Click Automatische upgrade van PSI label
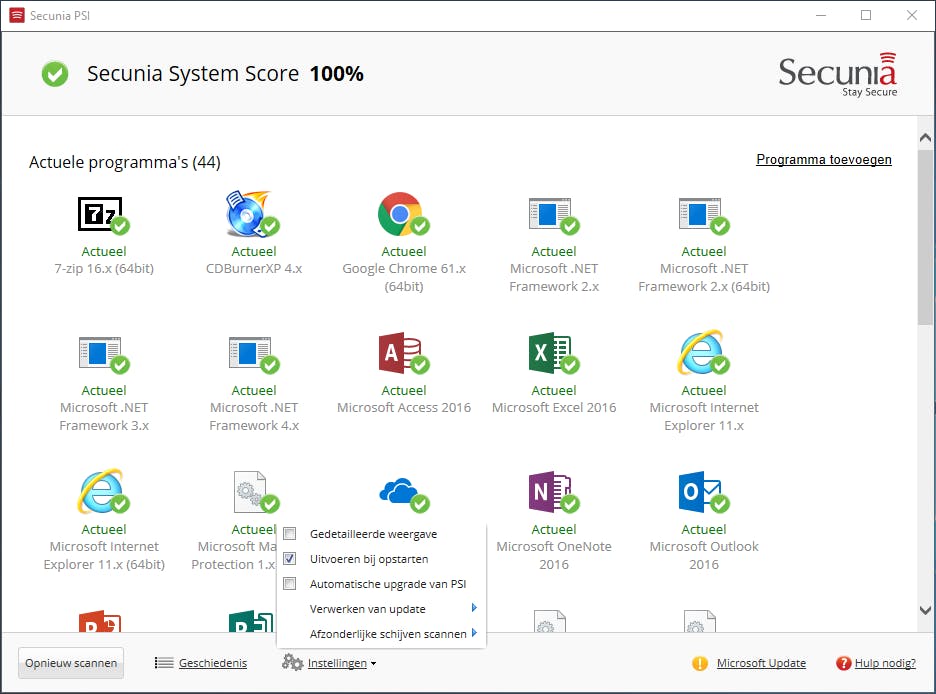 [x=388, y=584]
